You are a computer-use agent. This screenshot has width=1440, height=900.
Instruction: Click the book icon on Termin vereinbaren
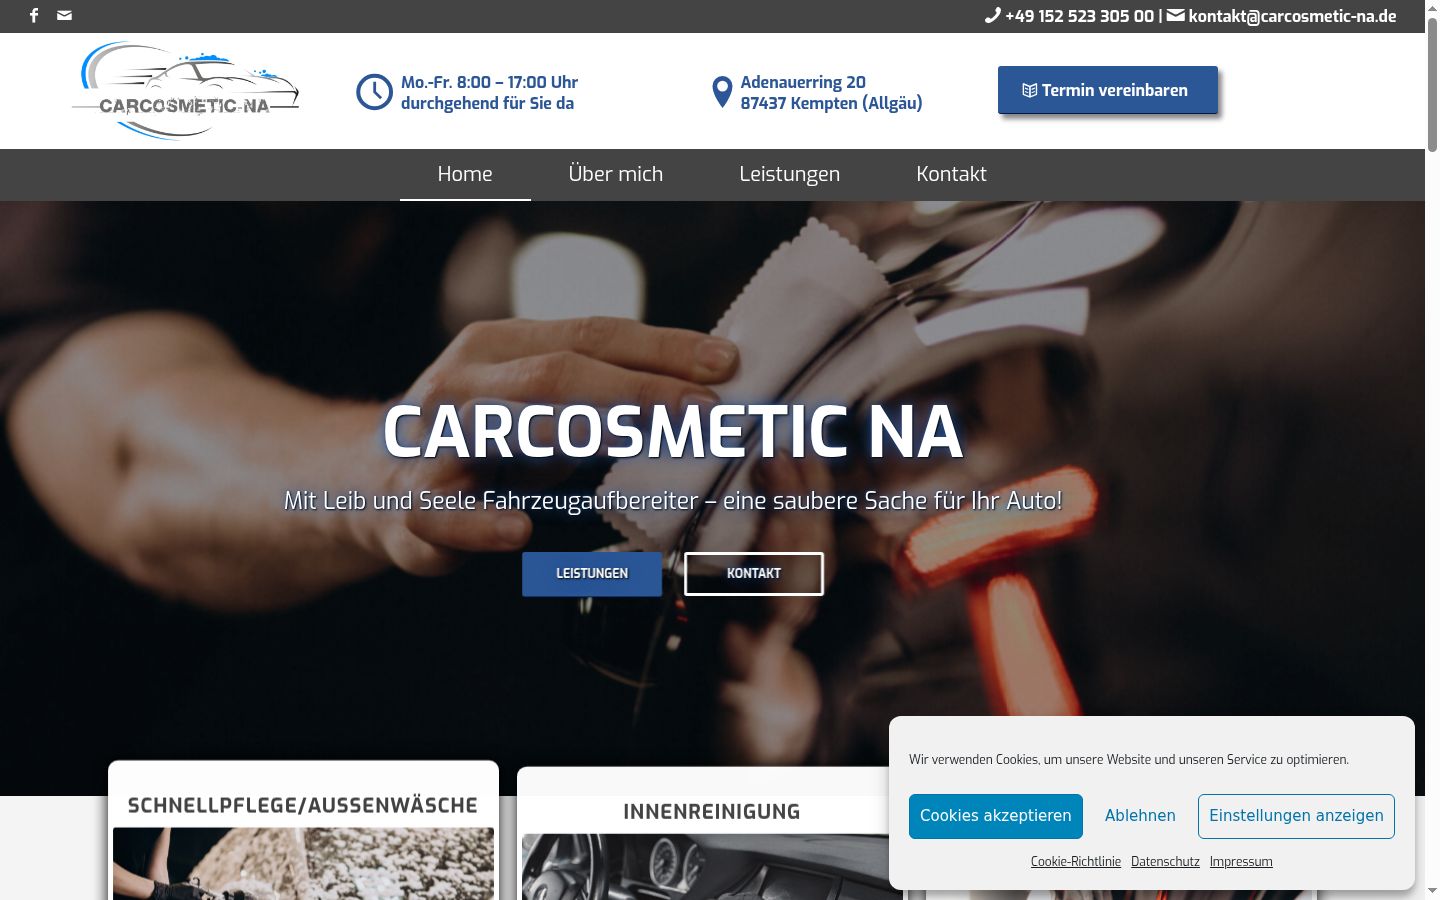coord(1029,90)
